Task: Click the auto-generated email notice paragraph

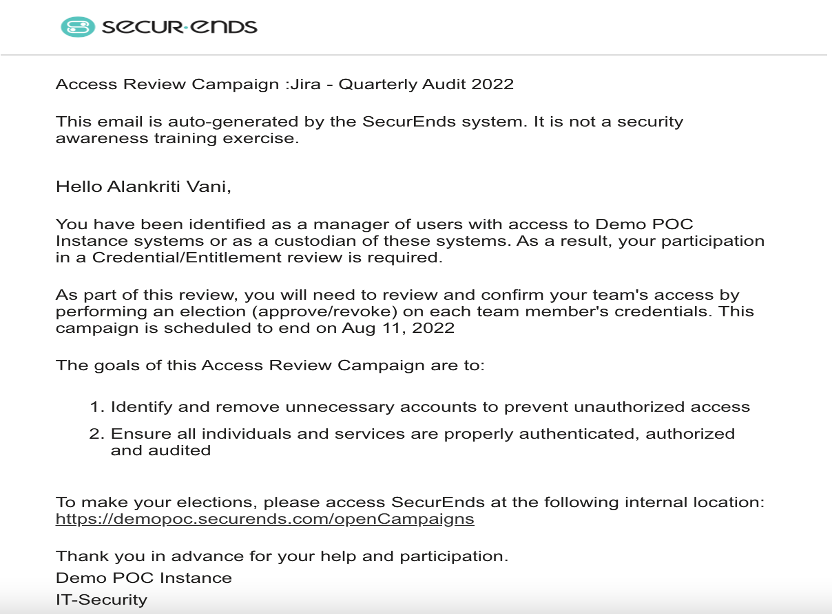Action: pyautogui.click(x=369, y=129)
